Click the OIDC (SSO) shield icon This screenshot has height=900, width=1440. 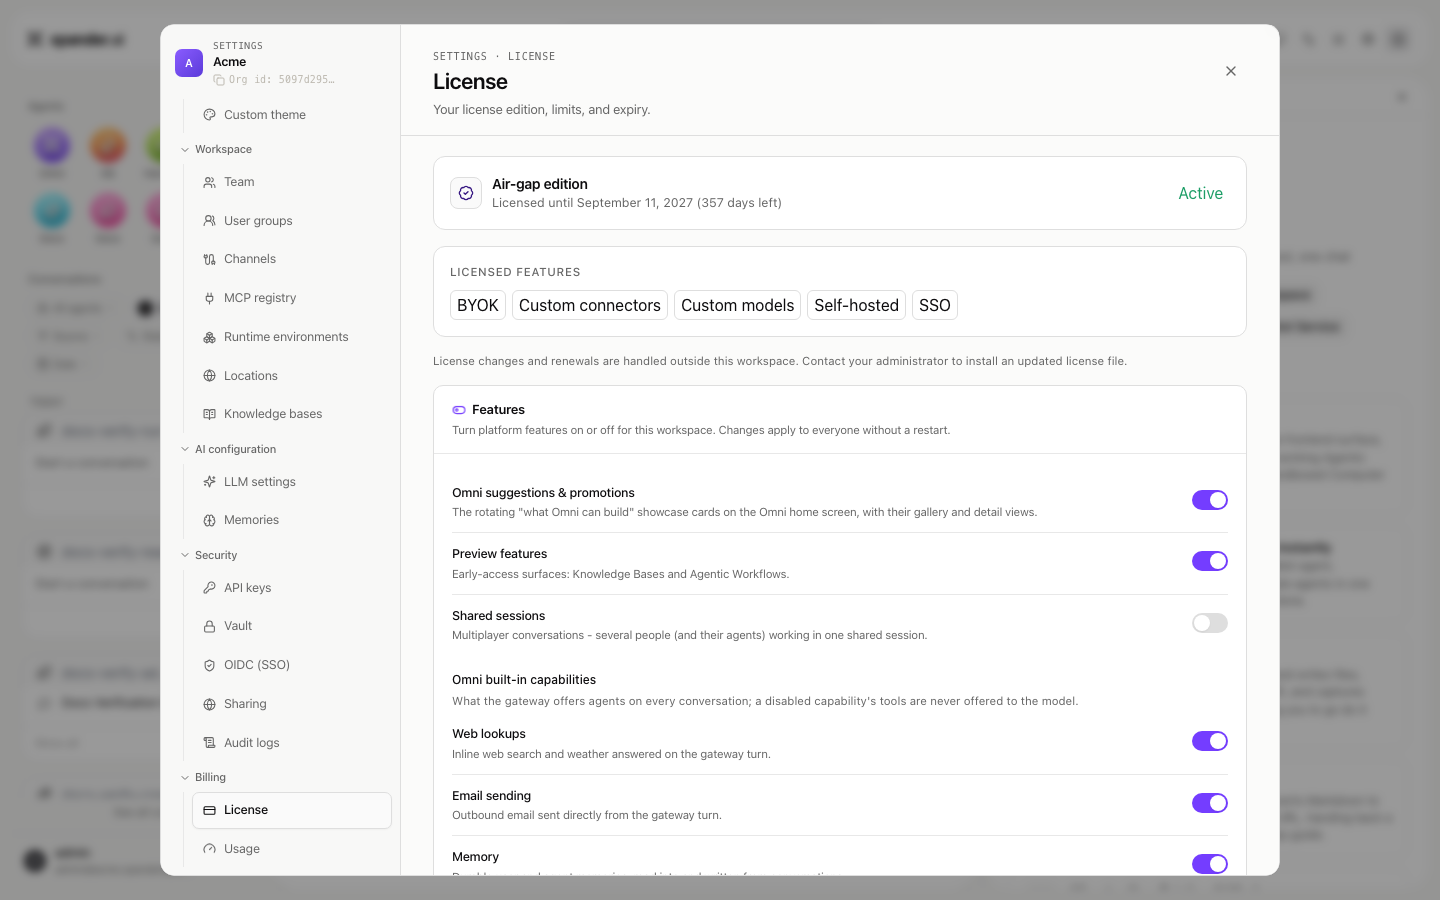coord(209,665)
